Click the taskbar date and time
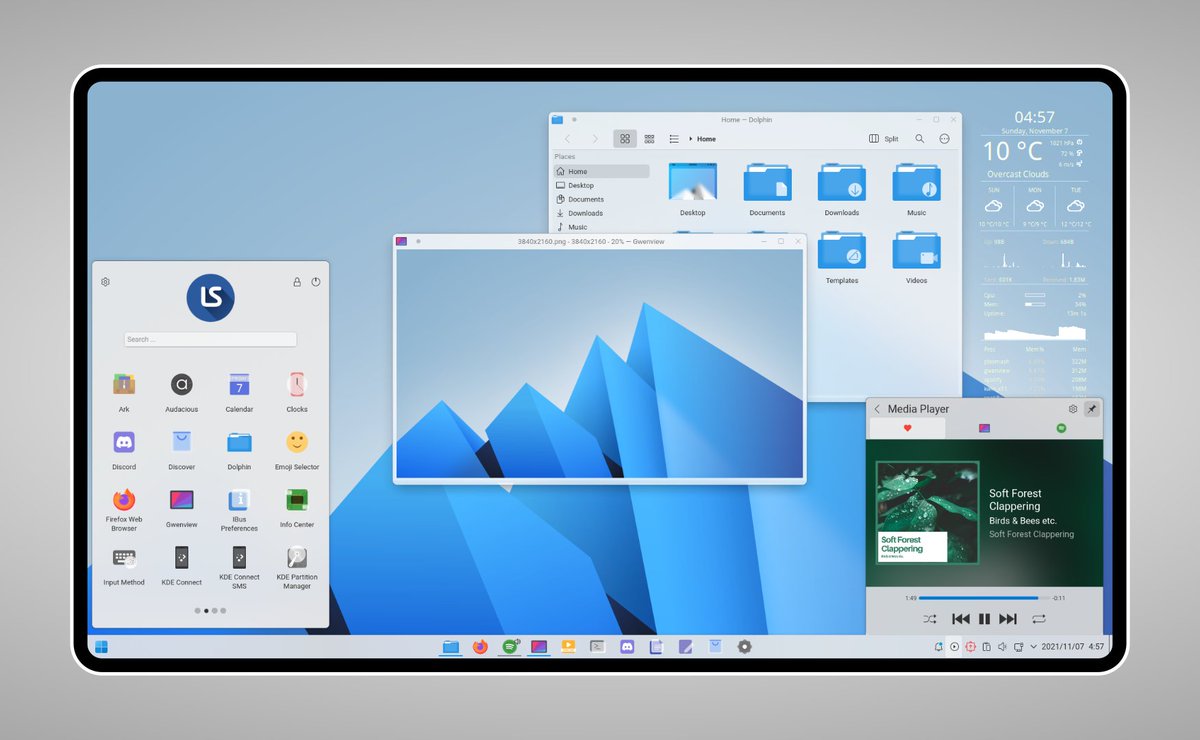 [x=1073, y=647]
